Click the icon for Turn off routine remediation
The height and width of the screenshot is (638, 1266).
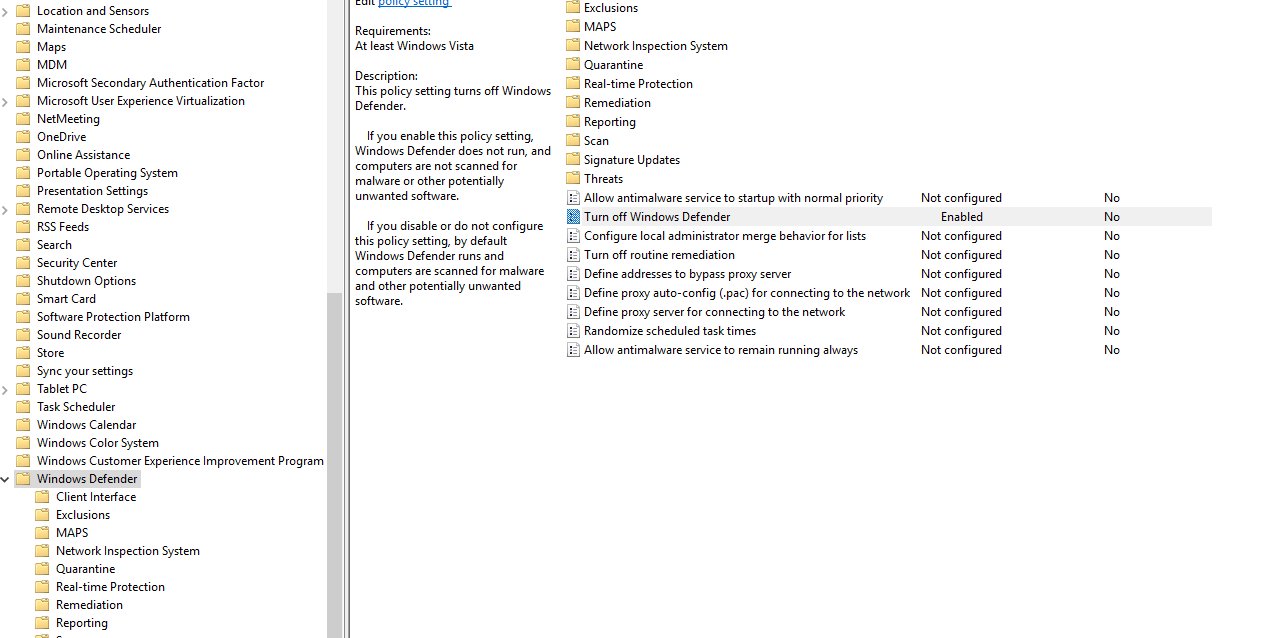tap(573, 255)
